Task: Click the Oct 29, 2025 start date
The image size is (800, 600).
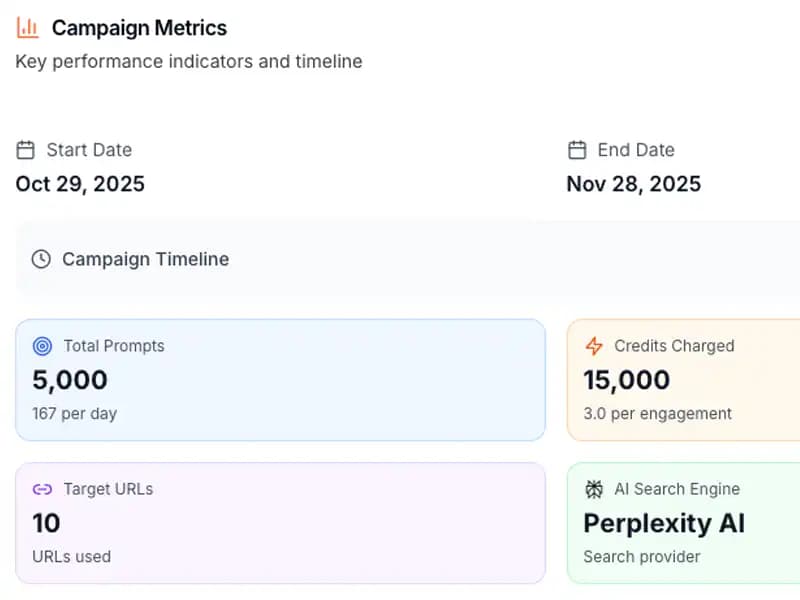Action: click(x=80, y=184)
